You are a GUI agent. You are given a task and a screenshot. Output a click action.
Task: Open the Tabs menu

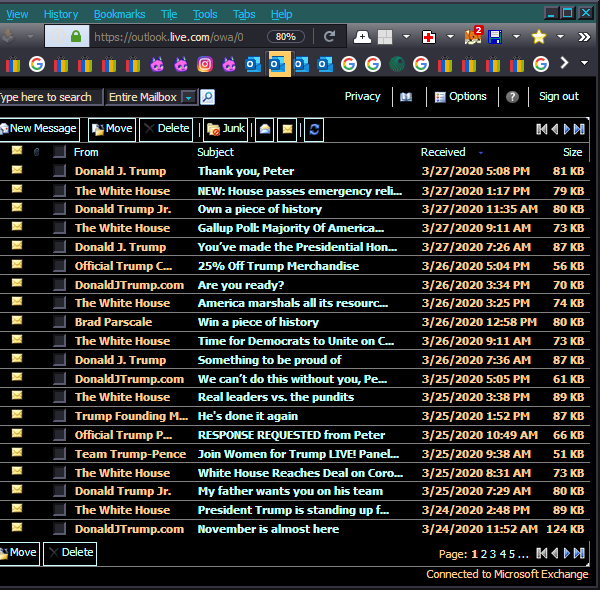244,15
